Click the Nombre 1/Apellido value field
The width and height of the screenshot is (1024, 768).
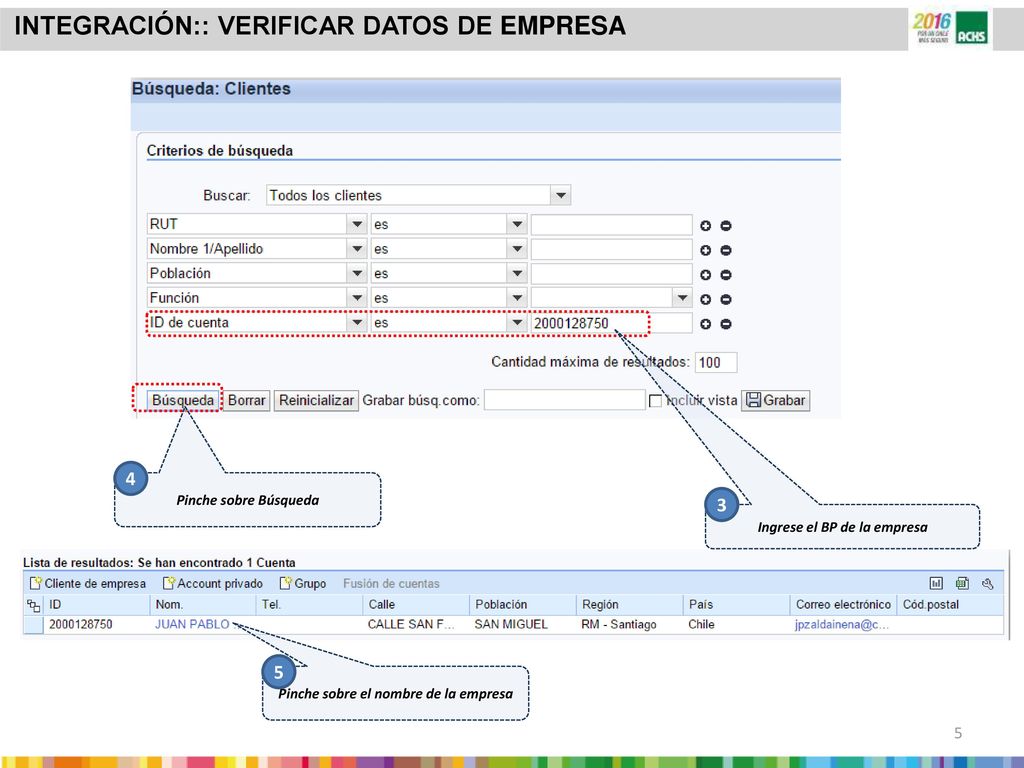click(x=611, y=249)
